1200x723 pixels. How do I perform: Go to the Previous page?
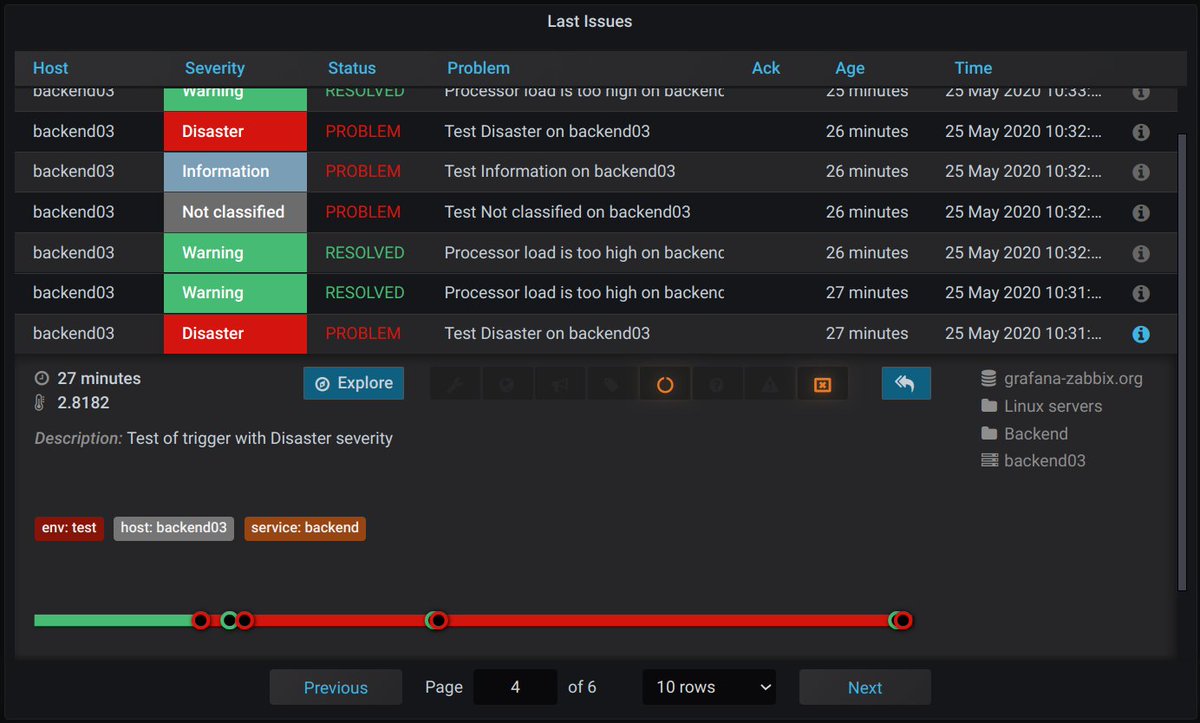pos(336,687)
